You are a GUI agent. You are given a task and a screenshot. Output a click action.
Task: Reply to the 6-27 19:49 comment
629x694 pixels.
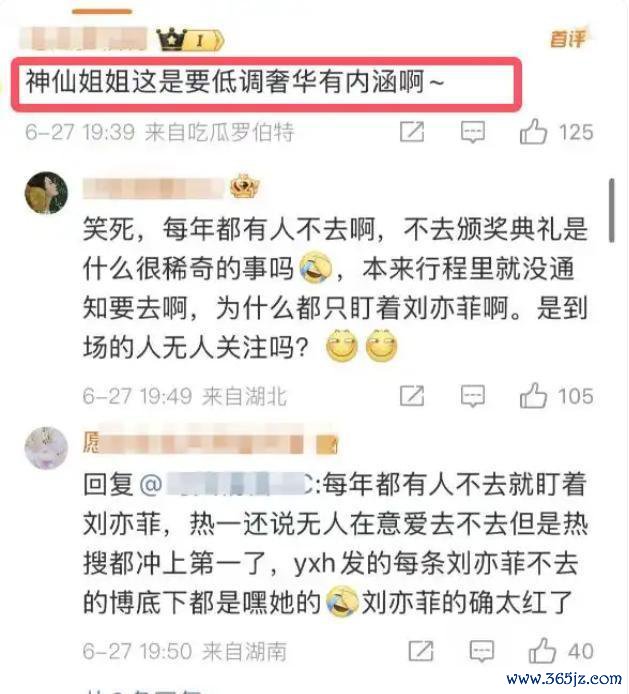coord(473,396)
